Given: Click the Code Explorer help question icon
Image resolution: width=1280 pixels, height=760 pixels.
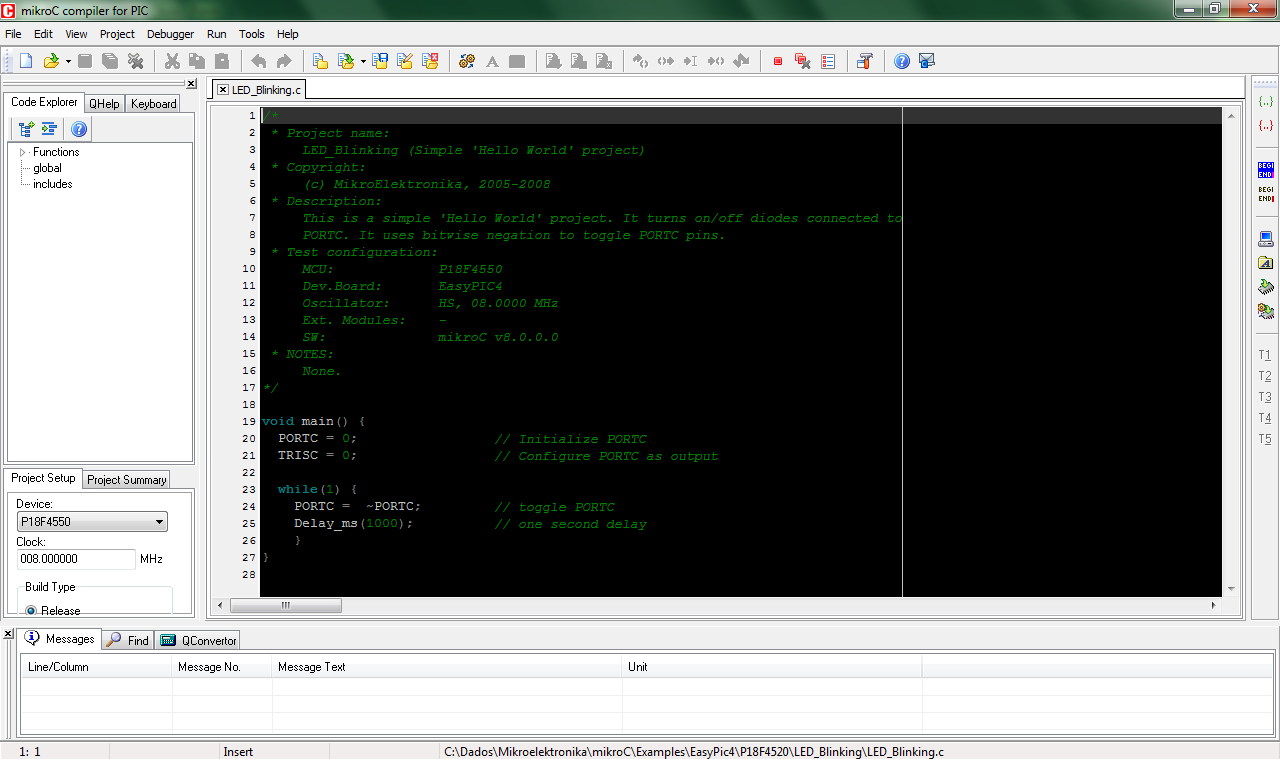Looking at the screenshot, I should tap(79, 129).
